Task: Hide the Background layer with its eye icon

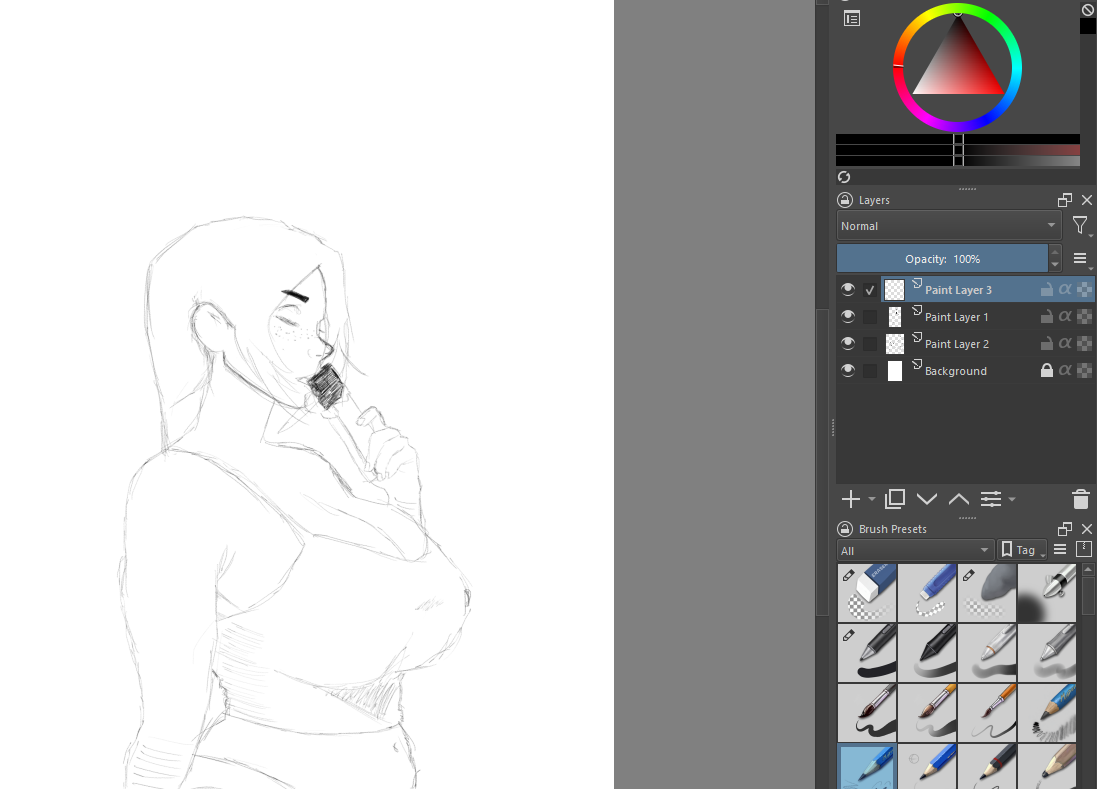Action: pos(848,371)
